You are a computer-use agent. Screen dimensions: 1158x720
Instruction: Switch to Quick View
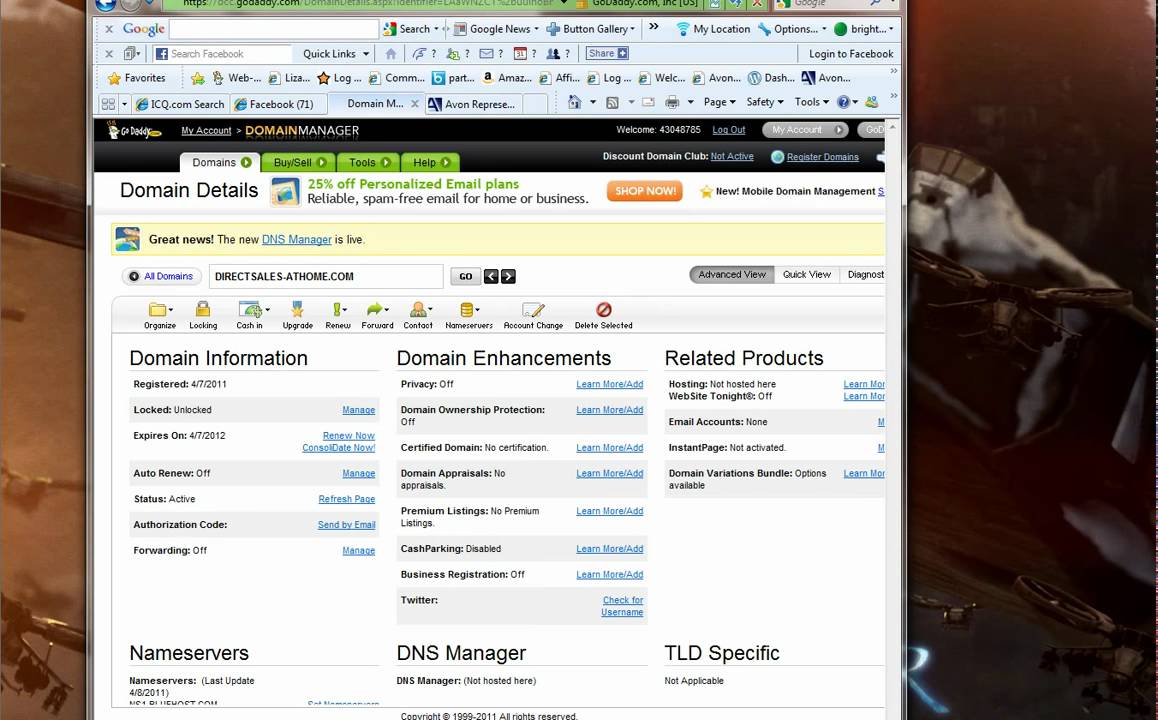(806, 275)
